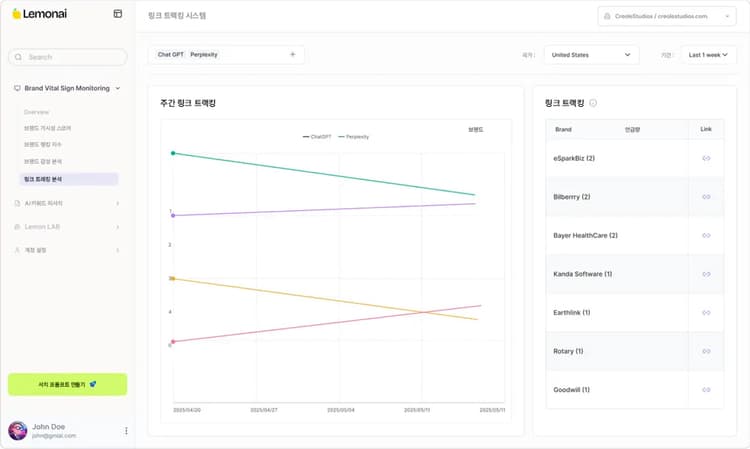Open the link icon for Kanda Software
Viewport: 750px width, 449px height.
point(706,274)
